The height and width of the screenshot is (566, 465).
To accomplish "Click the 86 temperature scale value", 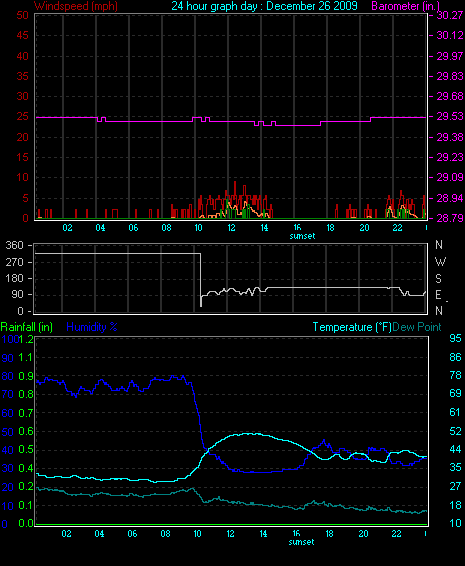I will coord(455,357).
